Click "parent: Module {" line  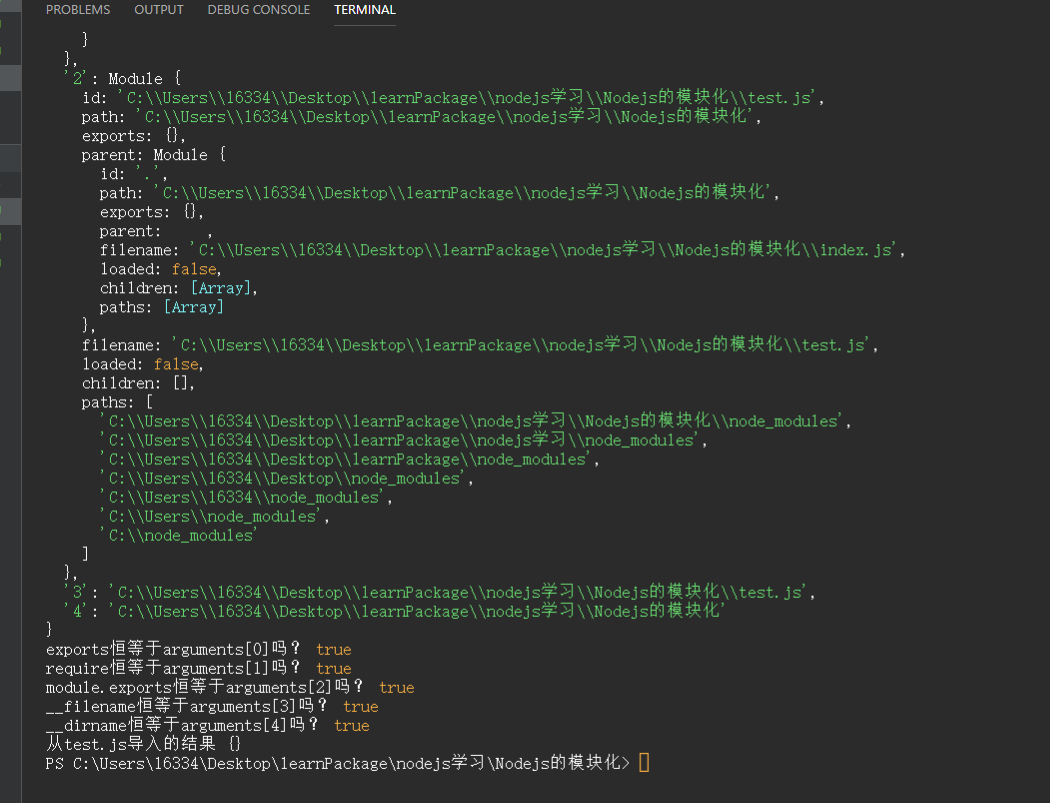tap(153, 155)
